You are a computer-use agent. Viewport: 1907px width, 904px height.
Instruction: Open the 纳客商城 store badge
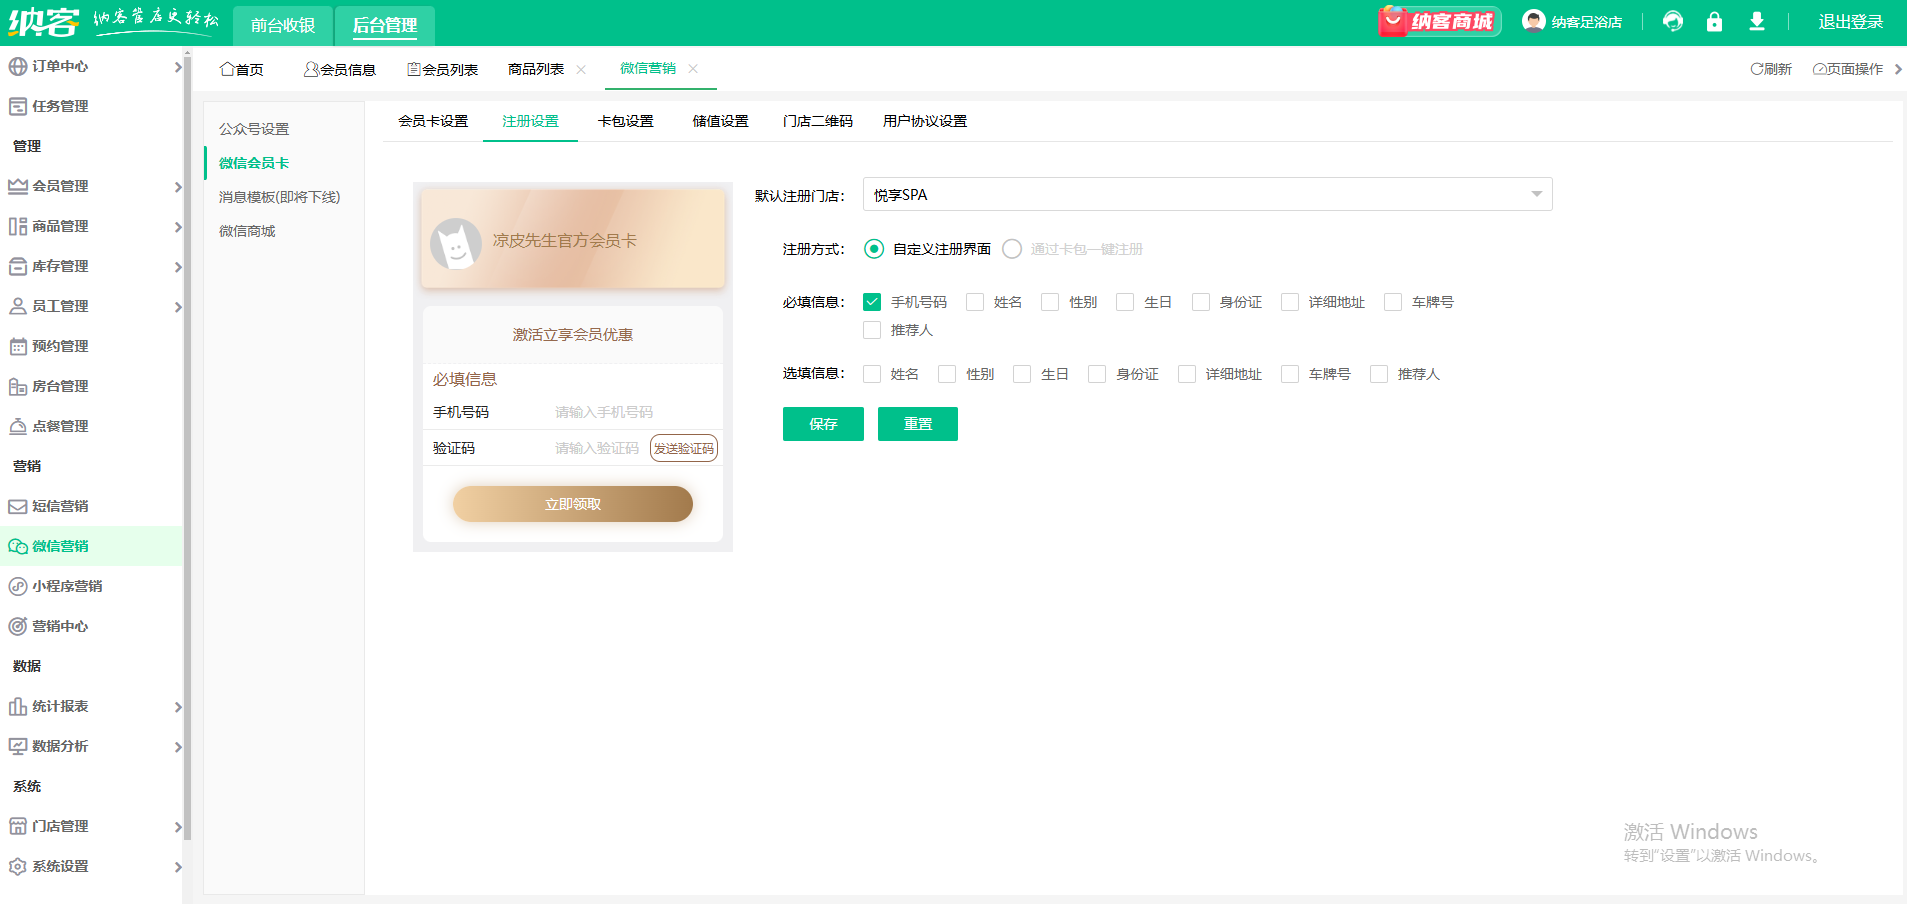1439,22
